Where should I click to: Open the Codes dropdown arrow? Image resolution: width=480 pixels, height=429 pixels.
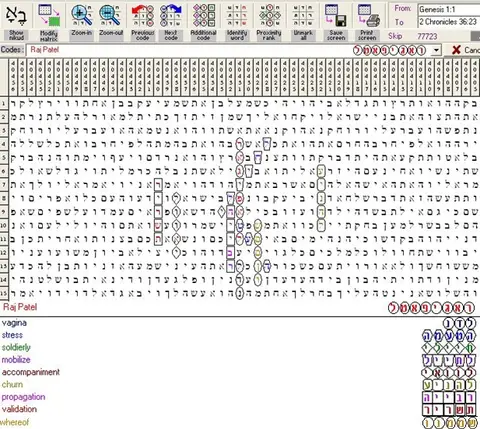[x=436, y=50]
